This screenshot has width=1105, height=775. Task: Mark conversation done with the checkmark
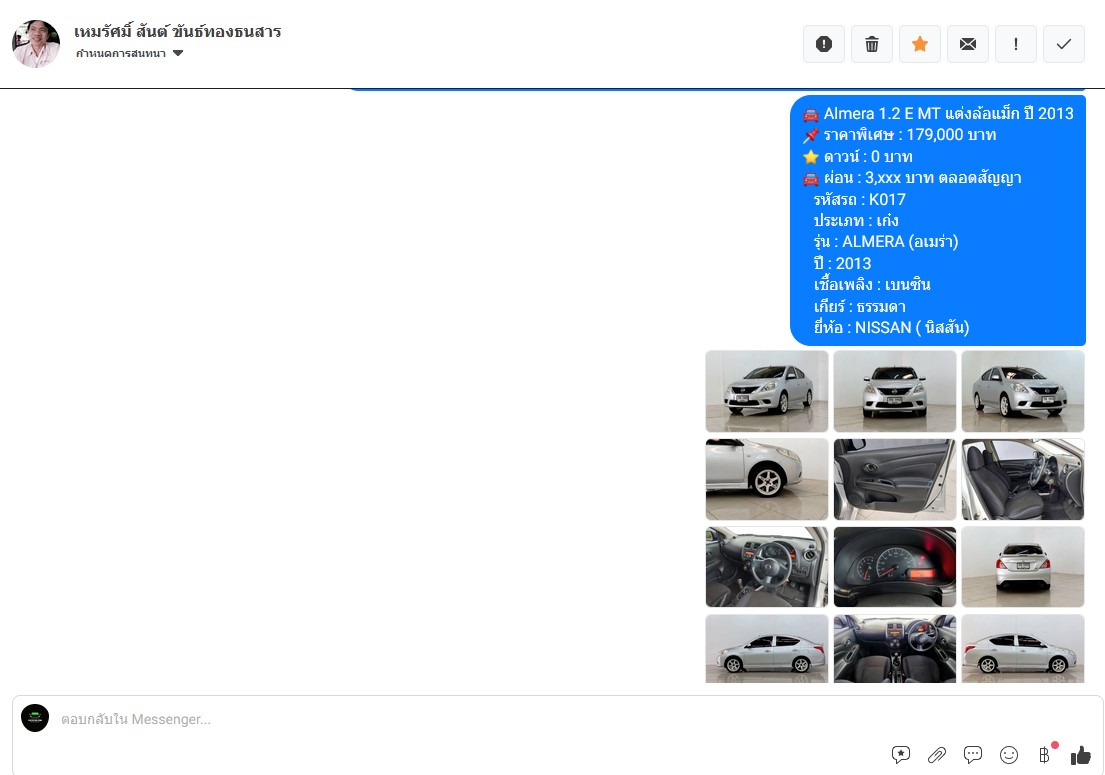coord(1064,44)
